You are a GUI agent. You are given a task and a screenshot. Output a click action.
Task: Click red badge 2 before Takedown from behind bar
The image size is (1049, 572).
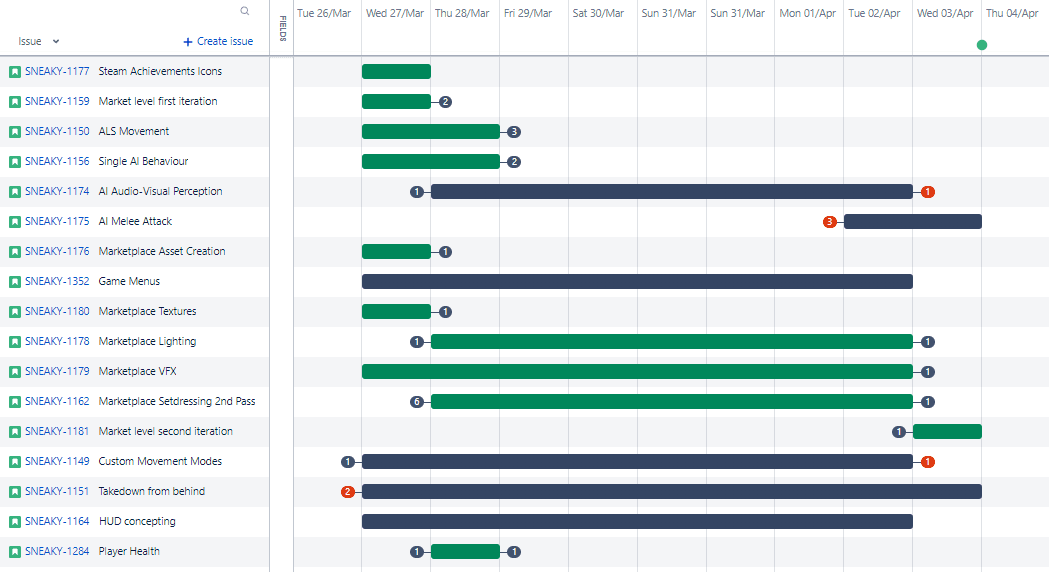pyautogui.click(x=348, y=492)
